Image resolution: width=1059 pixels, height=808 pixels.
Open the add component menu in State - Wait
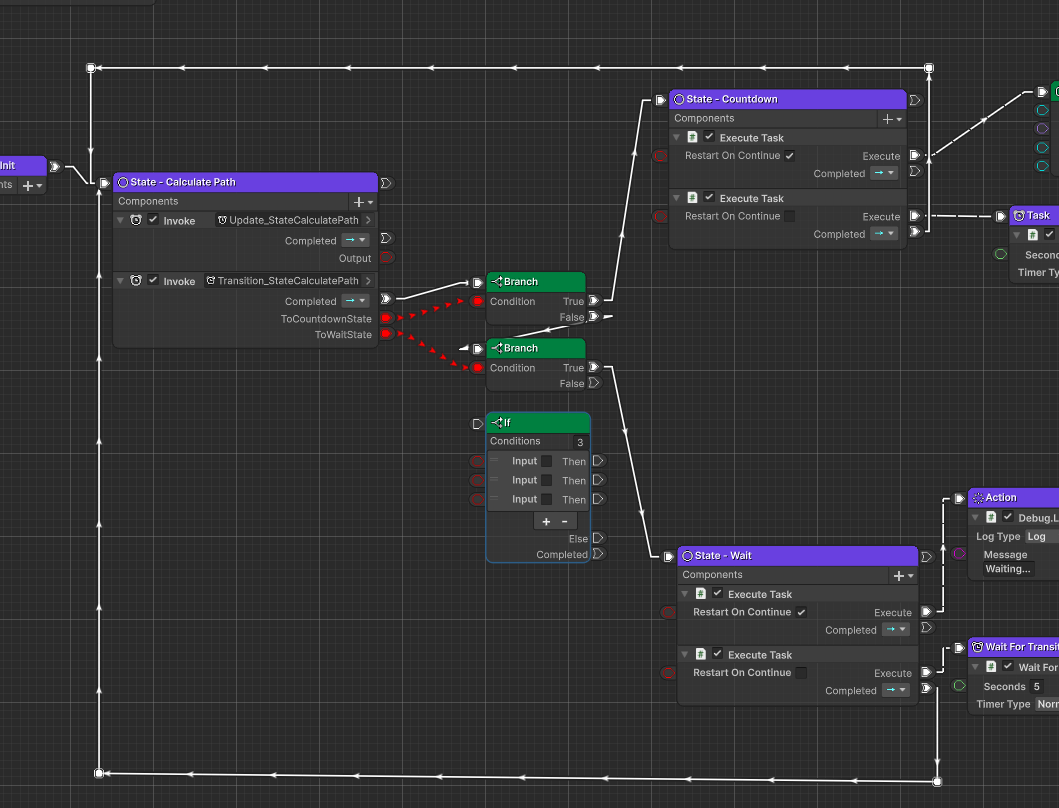tap(902, 576)
